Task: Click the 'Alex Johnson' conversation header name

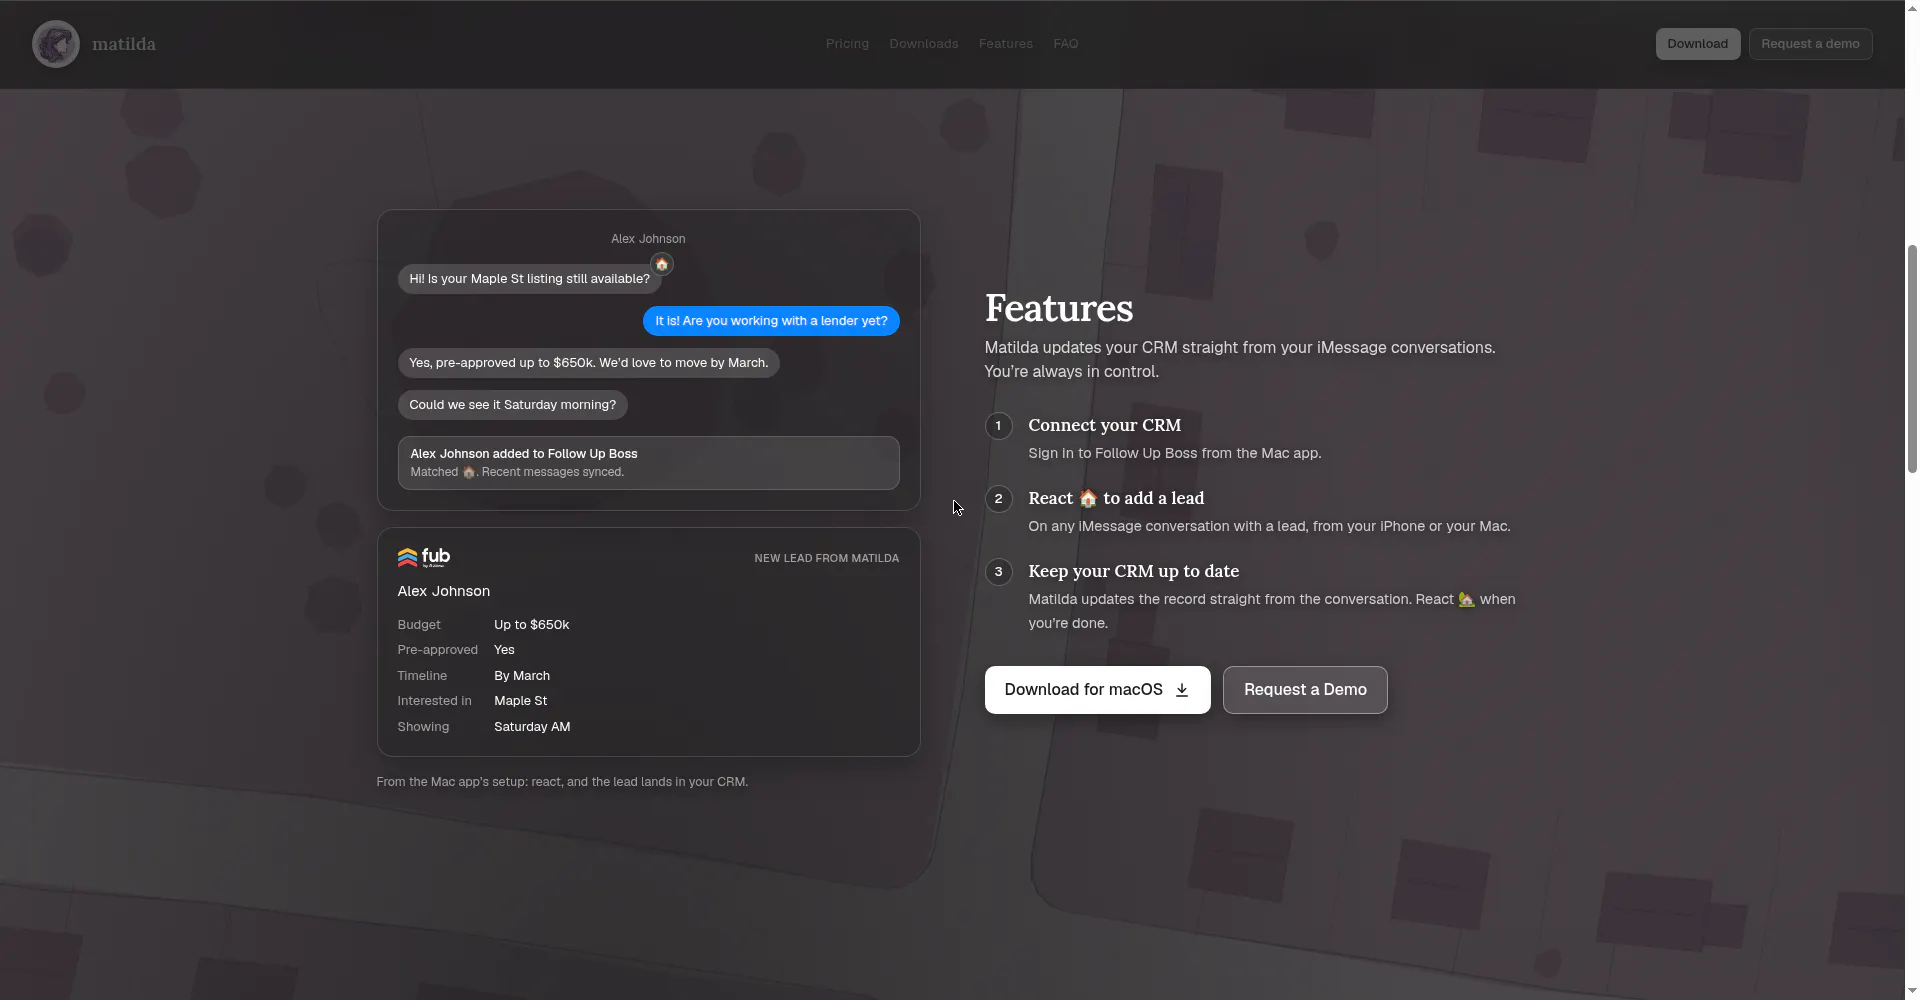Action: point(648,239)
